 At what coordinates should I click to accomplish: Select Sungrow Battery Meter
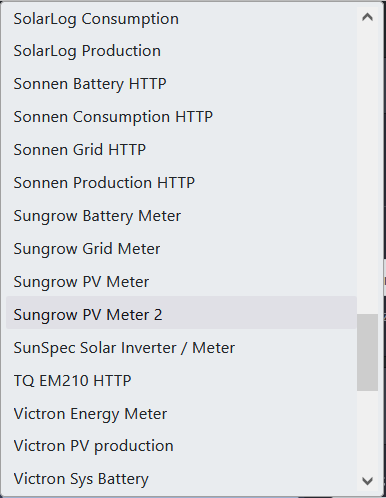[181, 216]
